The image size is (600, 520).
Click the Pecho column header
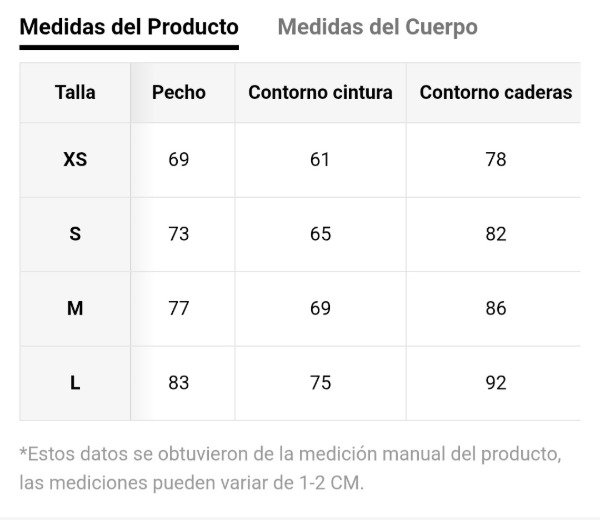coord(179,92)
